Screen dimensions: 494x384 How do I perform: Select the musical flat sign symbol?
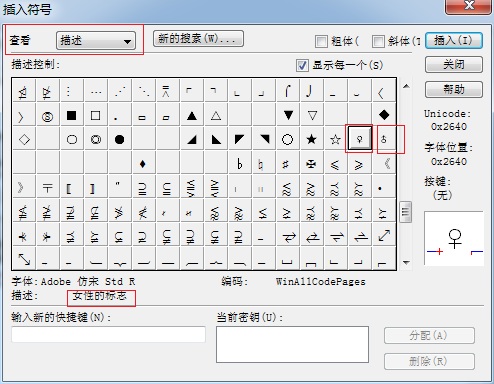[x=239, y=164]
